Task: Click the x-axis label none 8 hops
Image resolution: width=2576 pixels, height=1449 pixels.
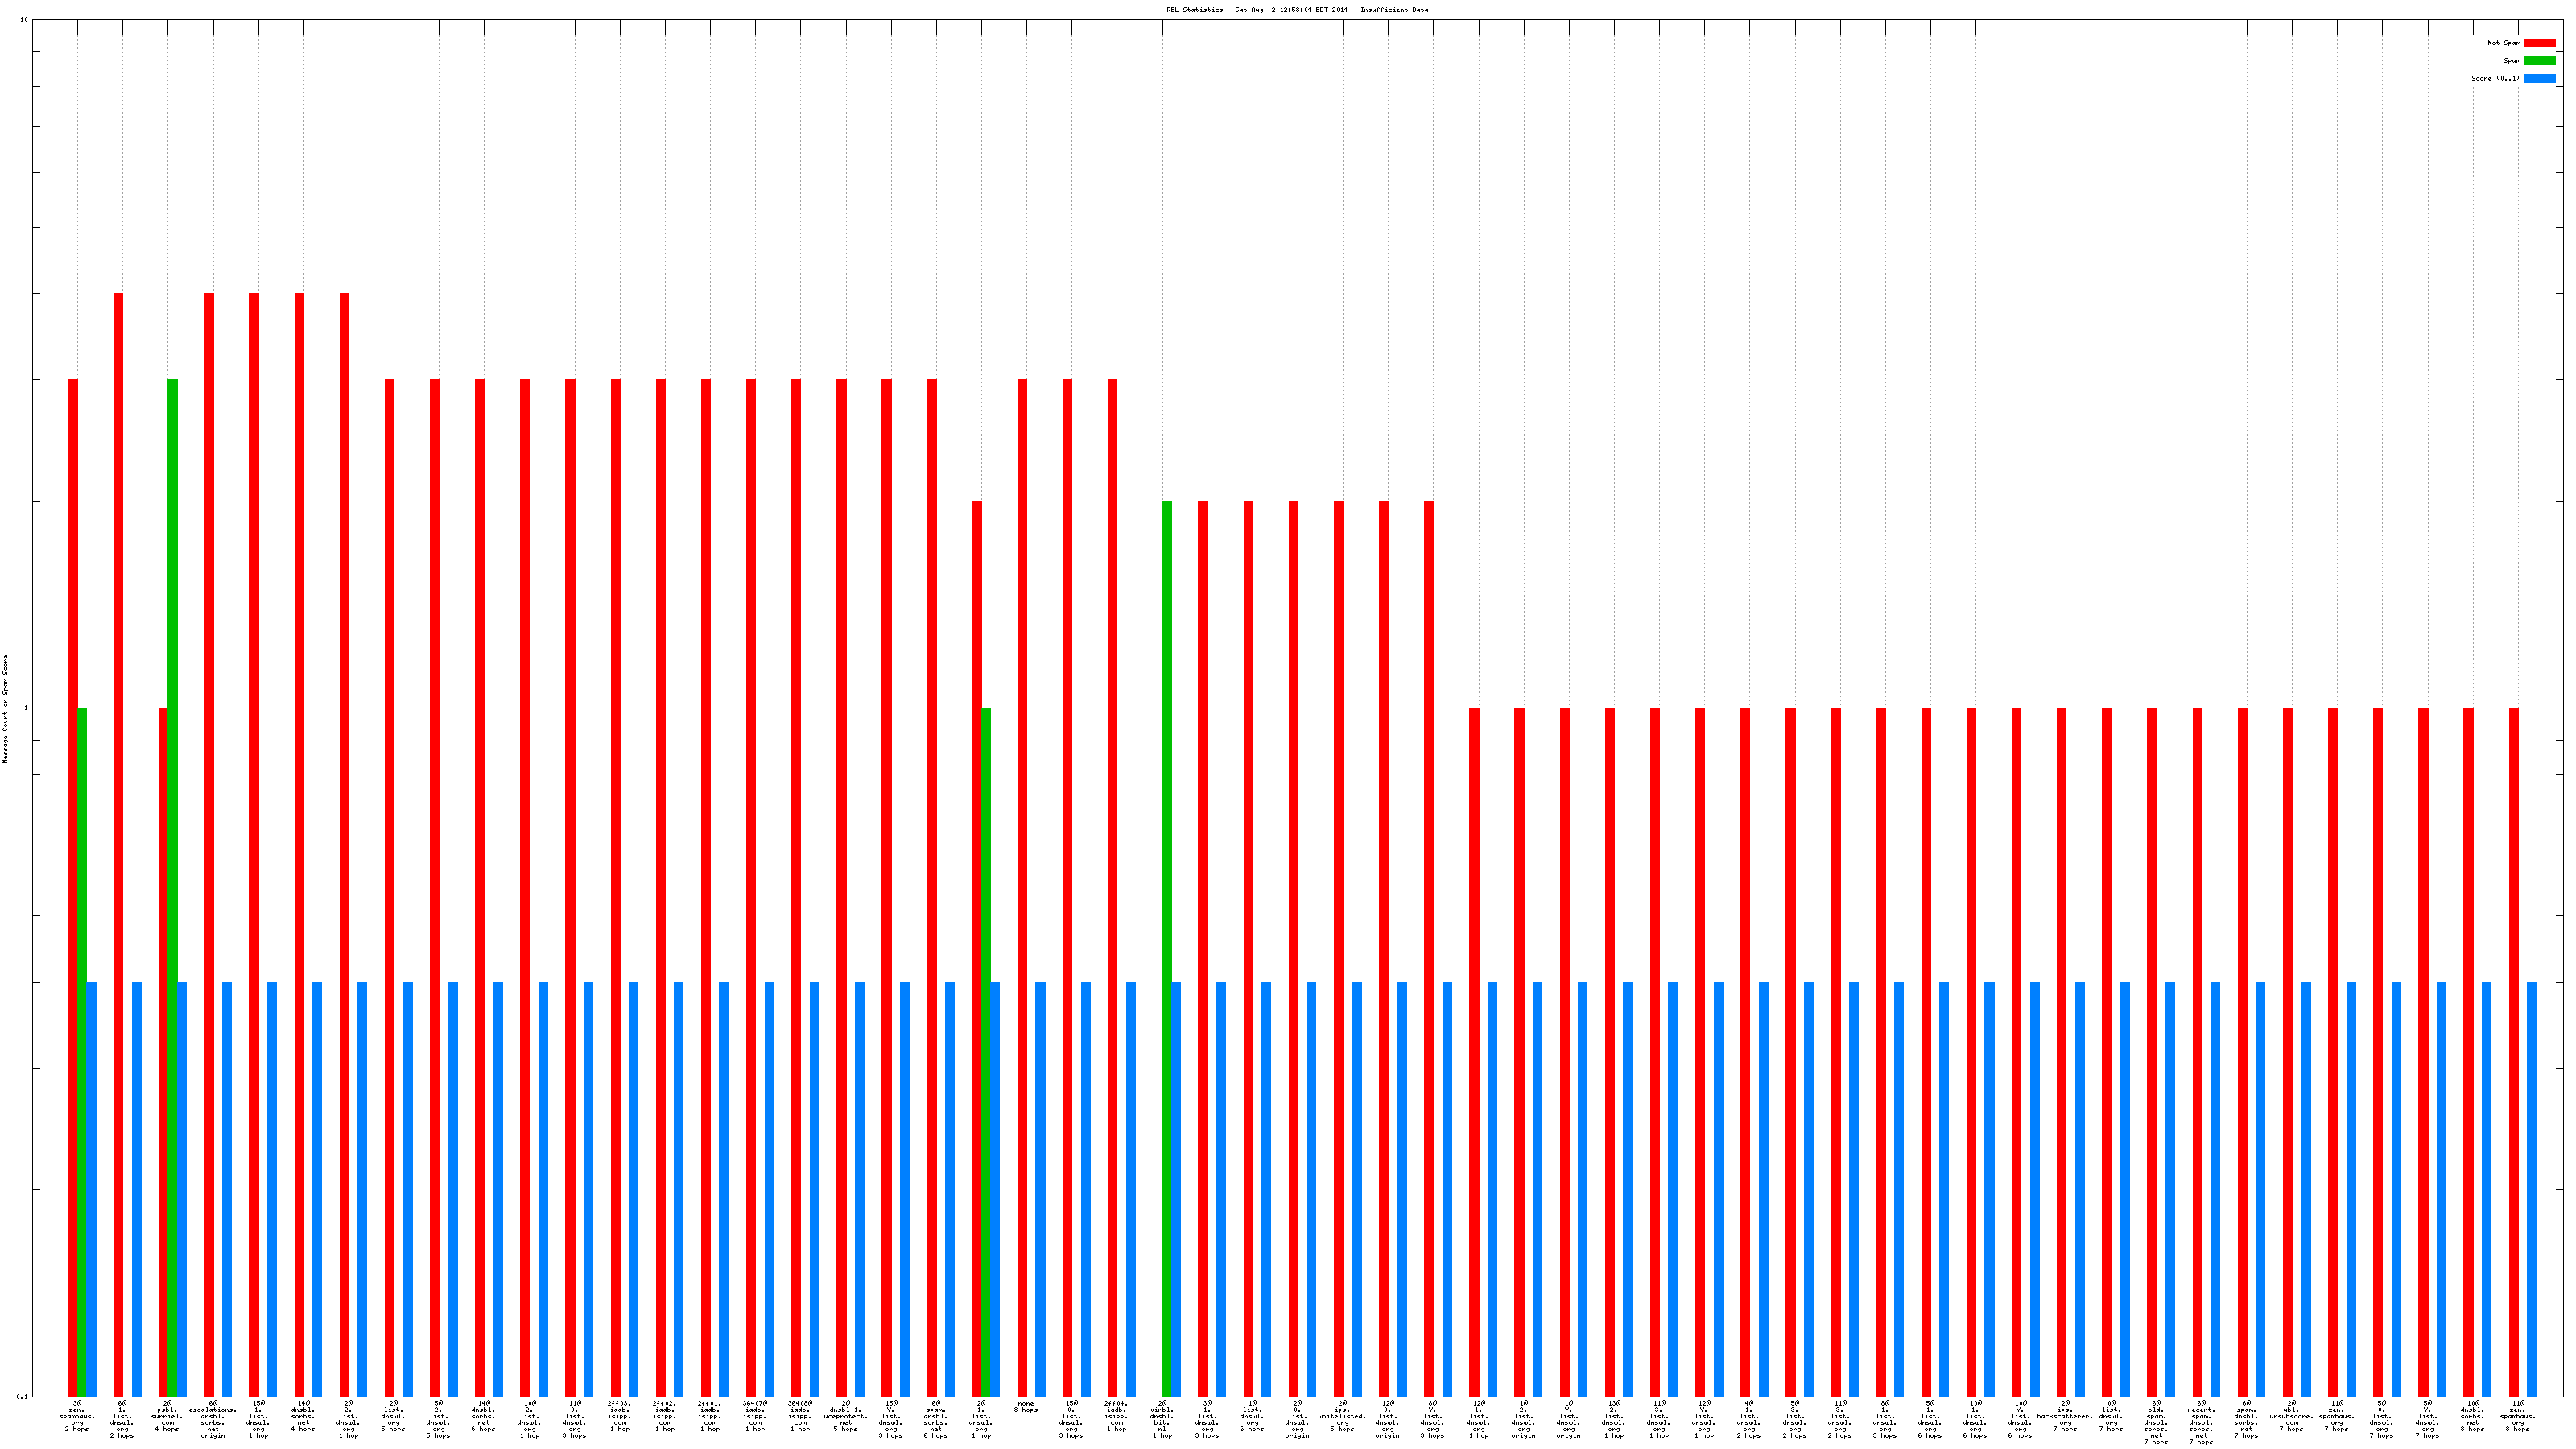Action: point(1026,1406)
